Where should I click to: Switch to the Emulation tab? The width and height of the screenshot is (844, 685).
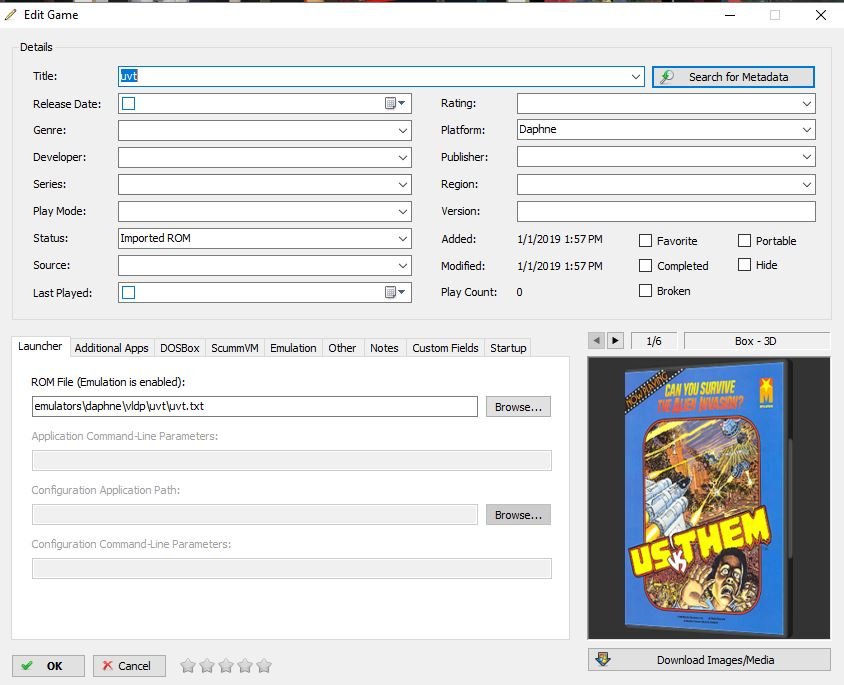click(293, 348)
